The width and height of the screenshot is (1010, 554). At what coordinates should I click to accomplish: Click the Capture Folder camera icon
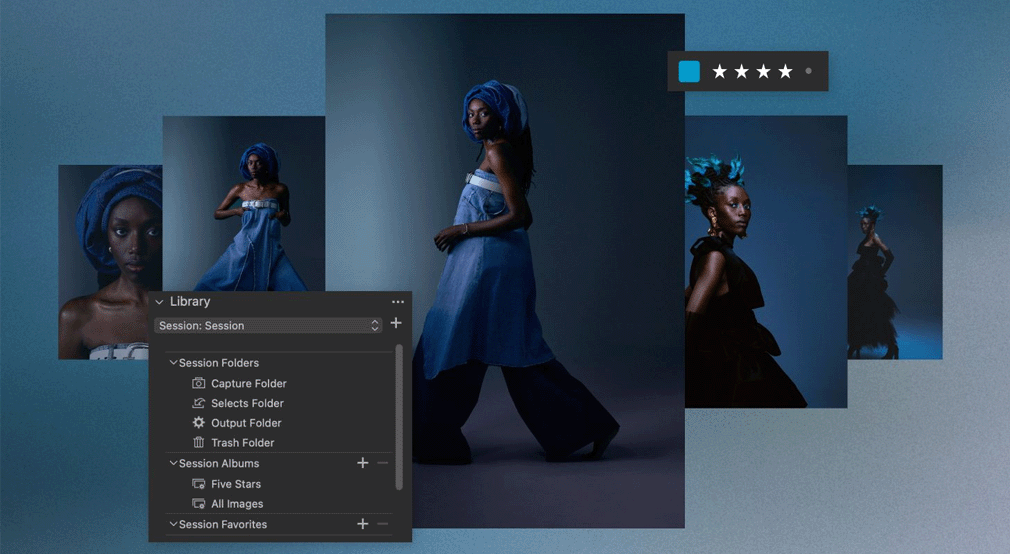coord(198,383)
